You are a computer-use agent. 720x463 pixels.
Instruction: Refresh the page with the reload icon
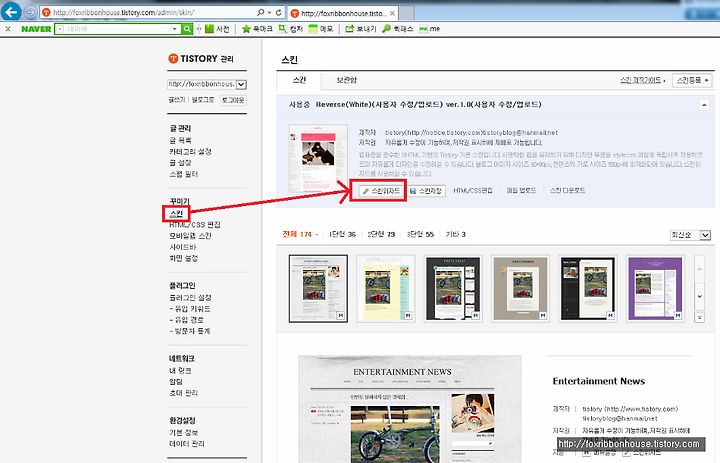279,12
